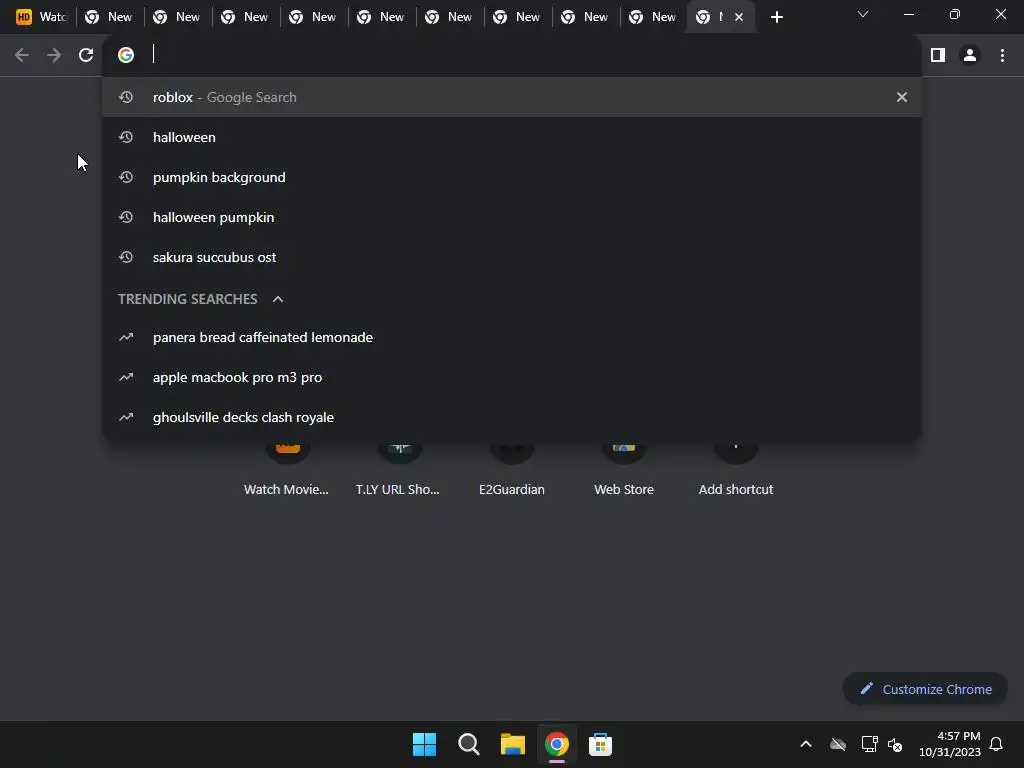Remove the roblox suggestion with the X
This screenshot has height=768, width=1024.
click(x=902, y=97)
